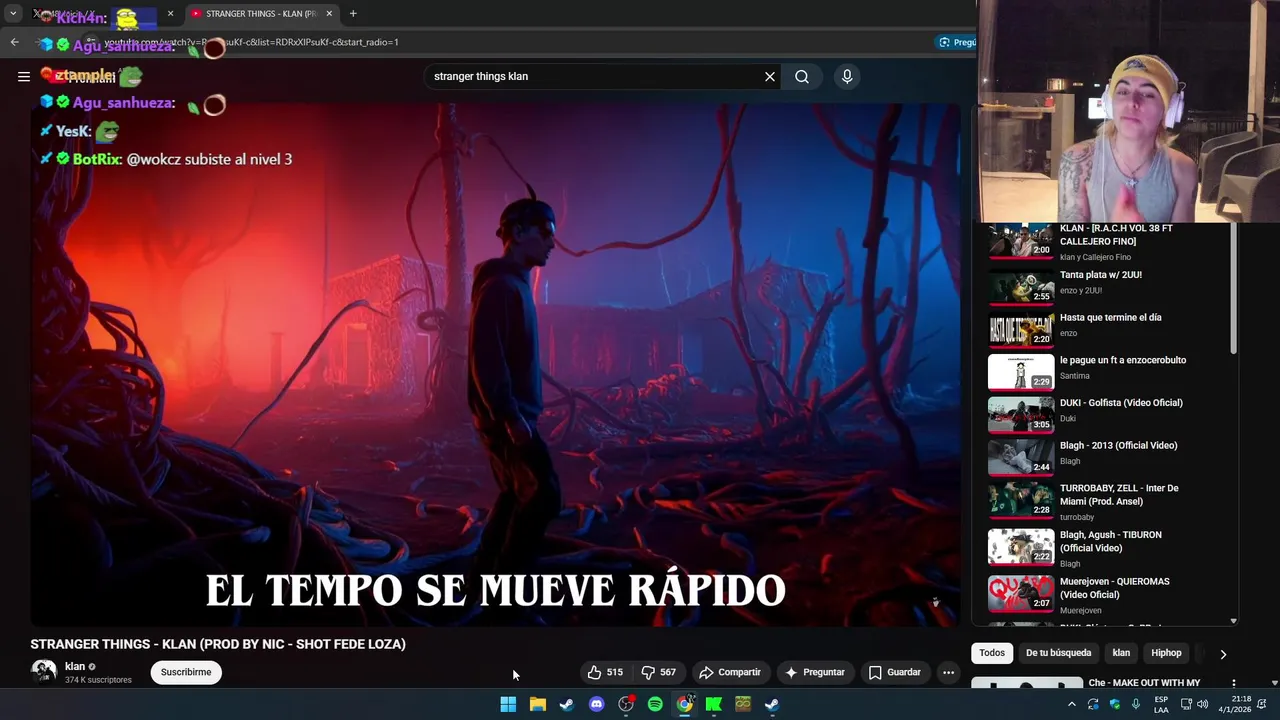Select the Hiphop filter chip

click(x=1166, y=653)
